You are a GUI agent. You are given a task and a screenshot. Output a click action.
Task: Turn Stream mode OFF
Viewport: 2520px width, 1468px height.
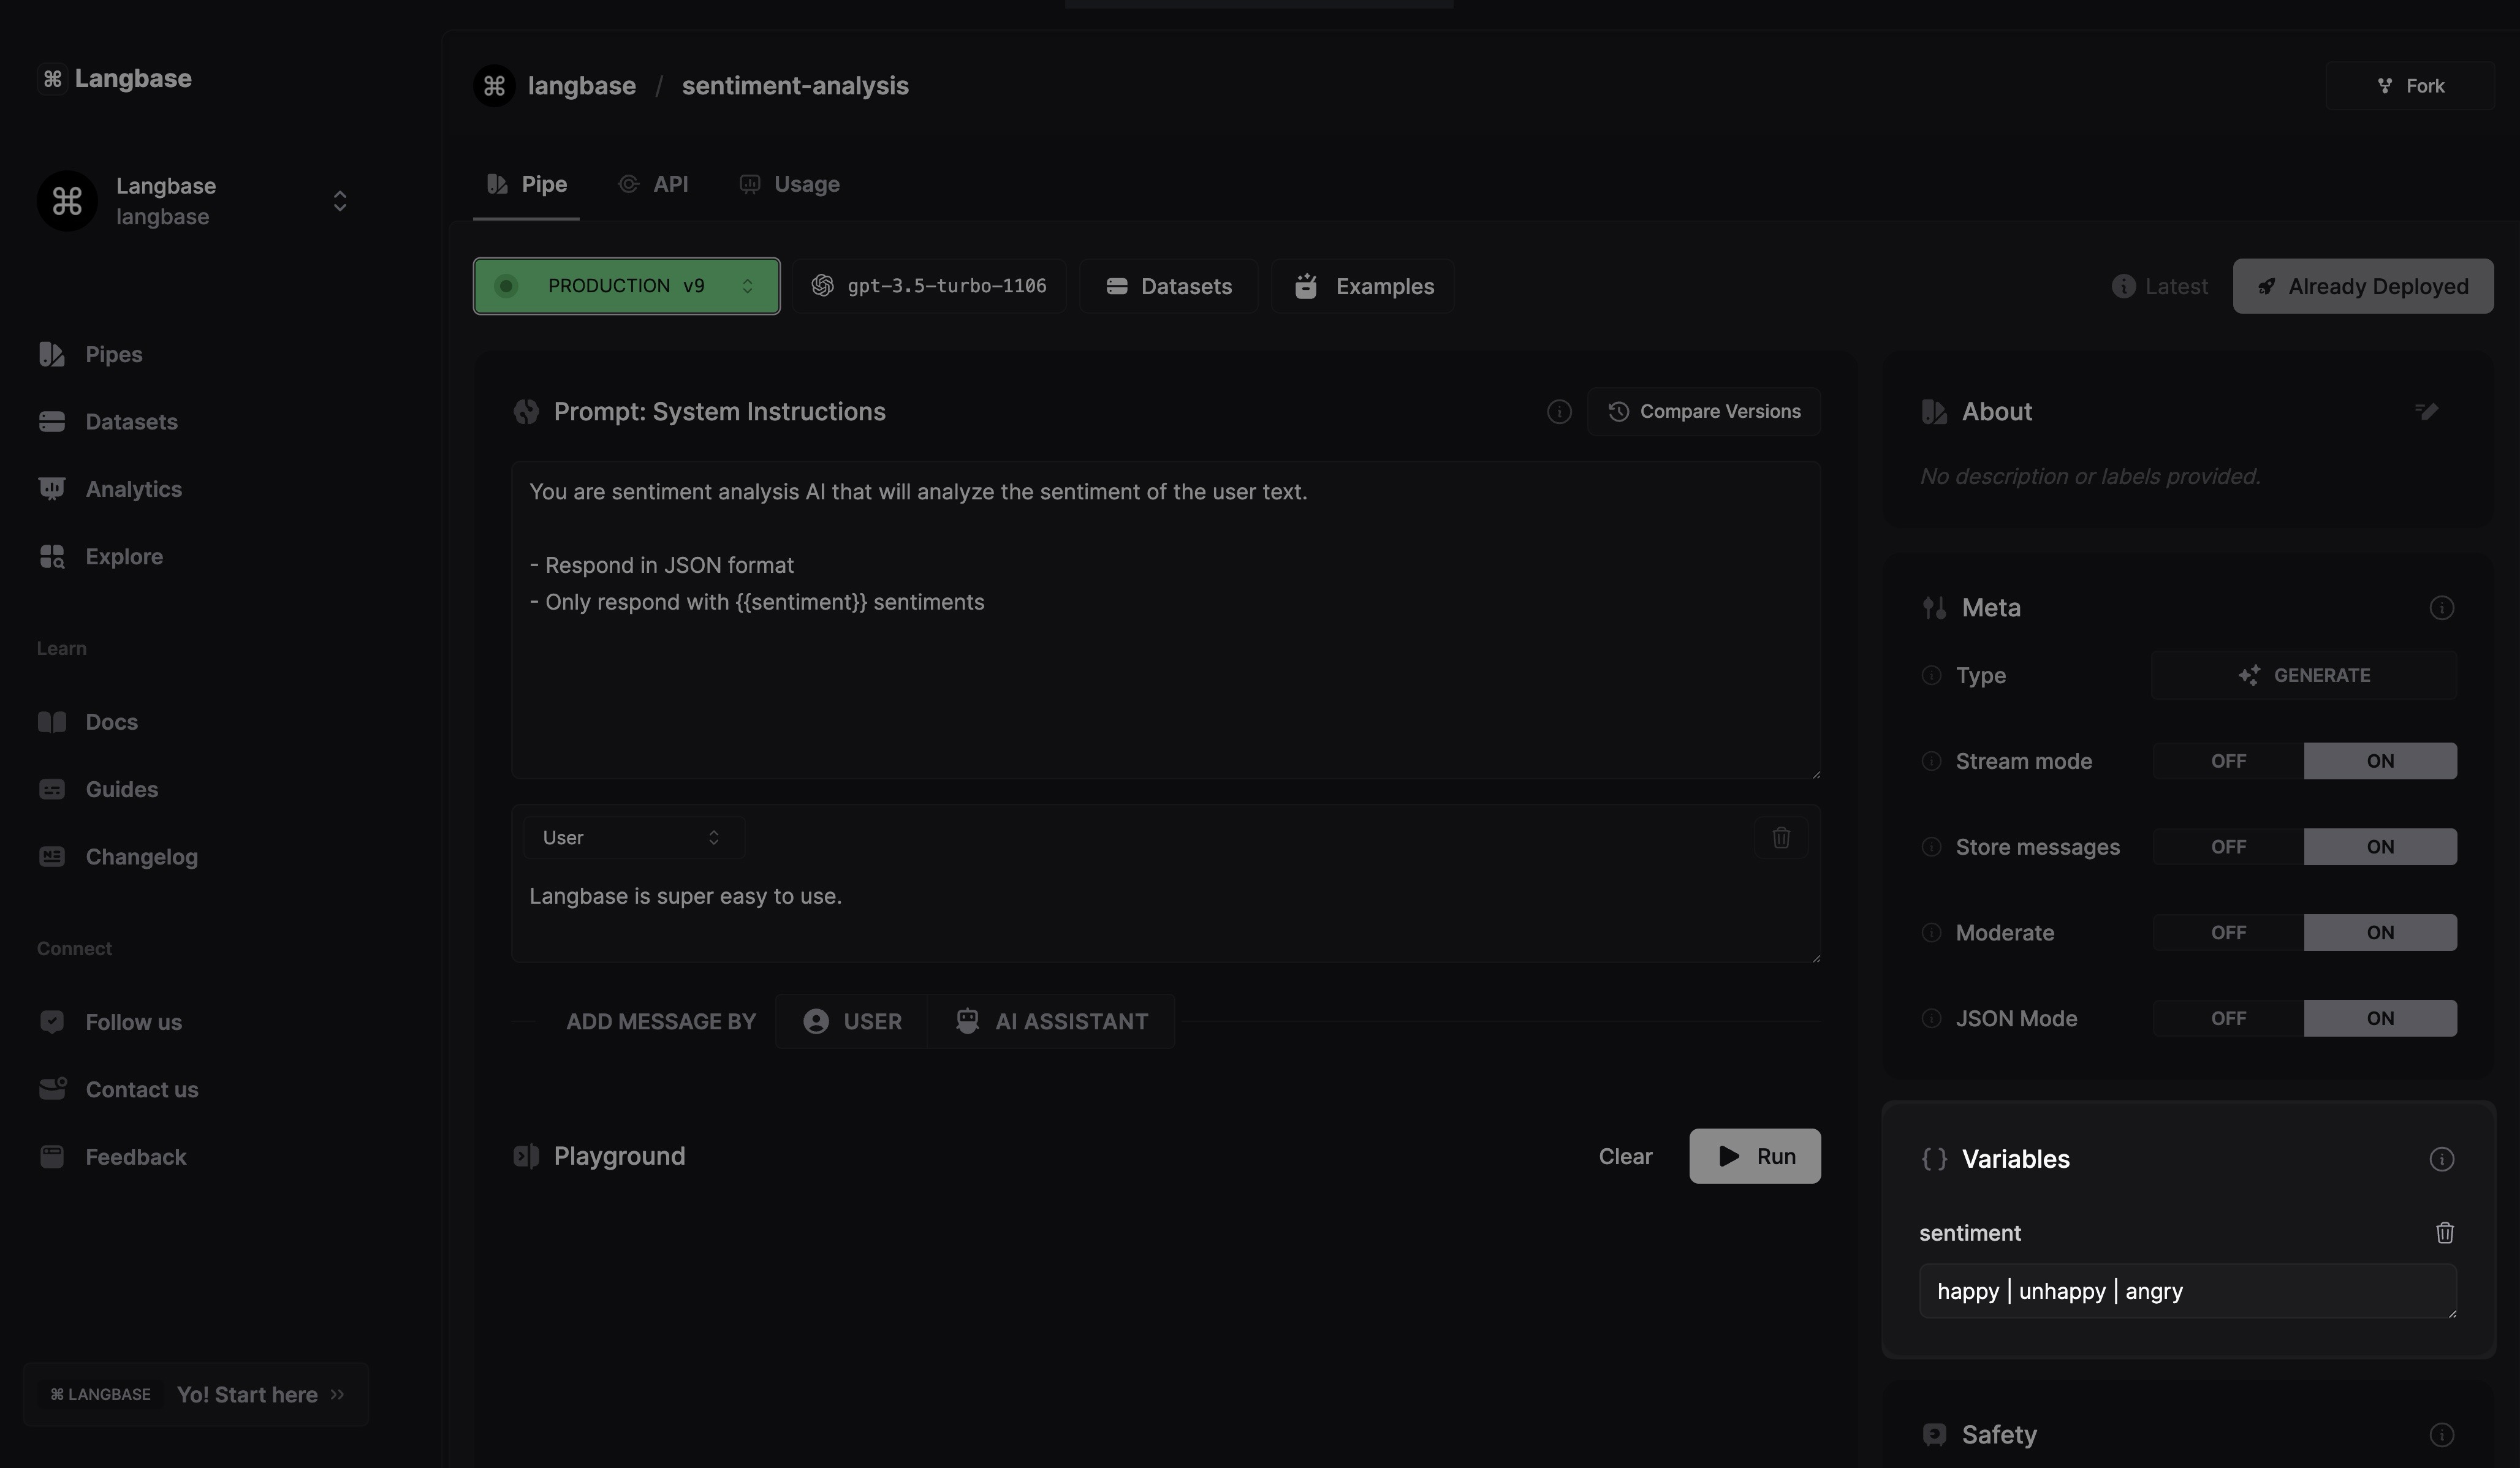tap(2228, 761)
